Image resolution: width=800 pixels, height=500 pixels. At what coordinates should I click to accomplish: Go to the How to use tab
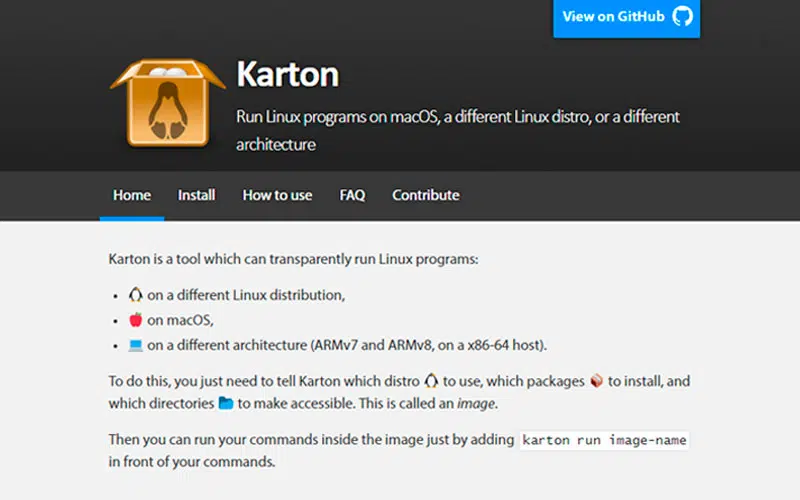277,195
